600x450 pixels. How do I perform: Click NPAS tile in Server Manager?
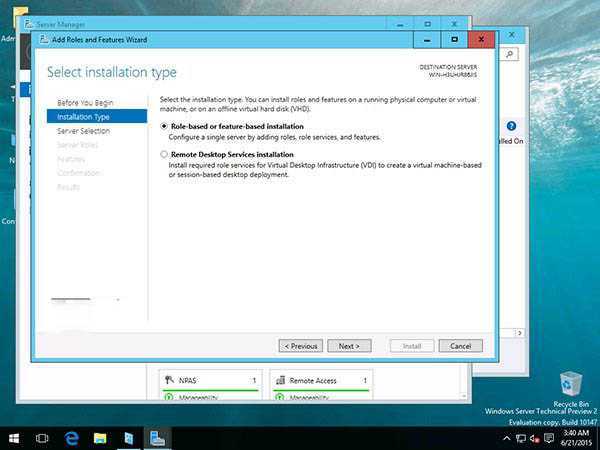coord(211,385)
